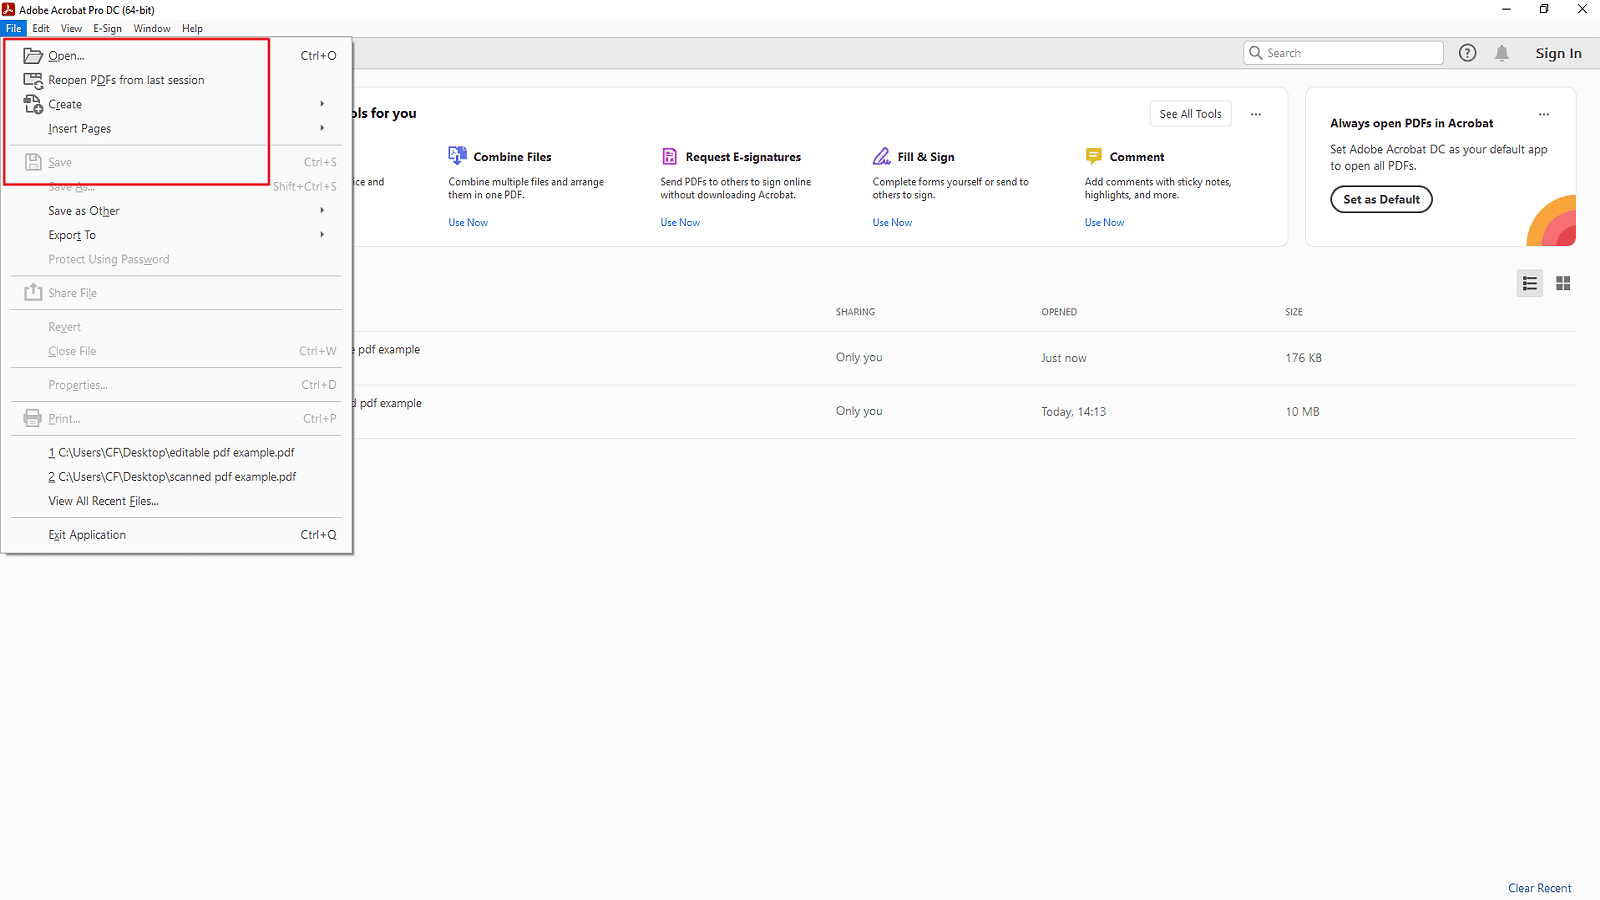Sort files by SHARING column header

click(x=855, y=312)
